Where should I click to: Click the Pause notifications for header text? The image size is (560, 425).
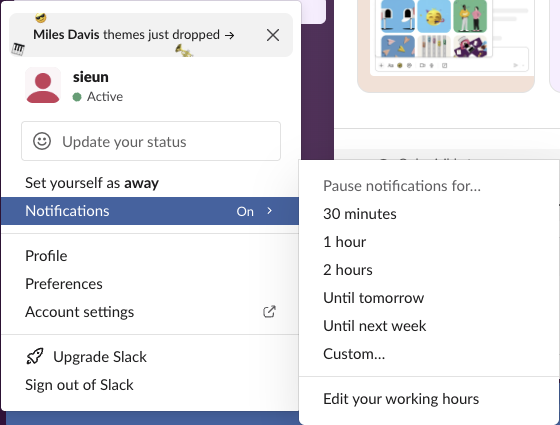coord(402,186)
